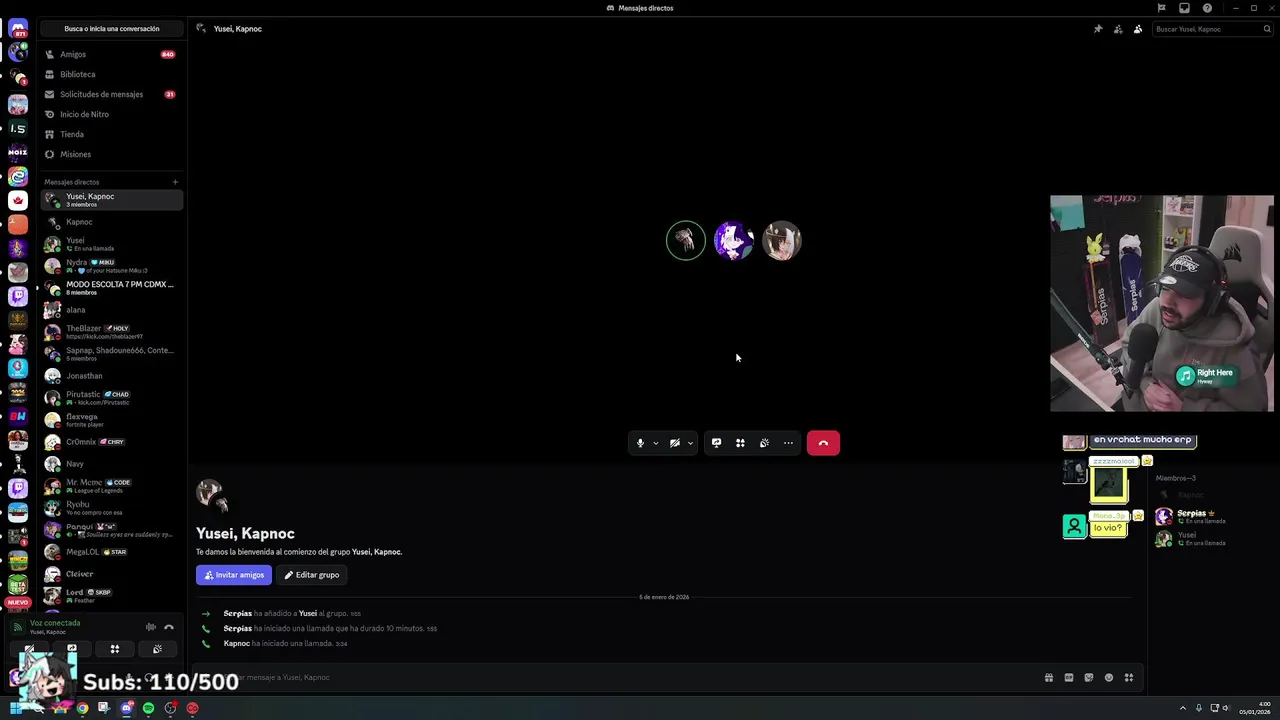Mute microphone in call controls
The width and height of the screenshot is (1280, 720).
(640, 443)
